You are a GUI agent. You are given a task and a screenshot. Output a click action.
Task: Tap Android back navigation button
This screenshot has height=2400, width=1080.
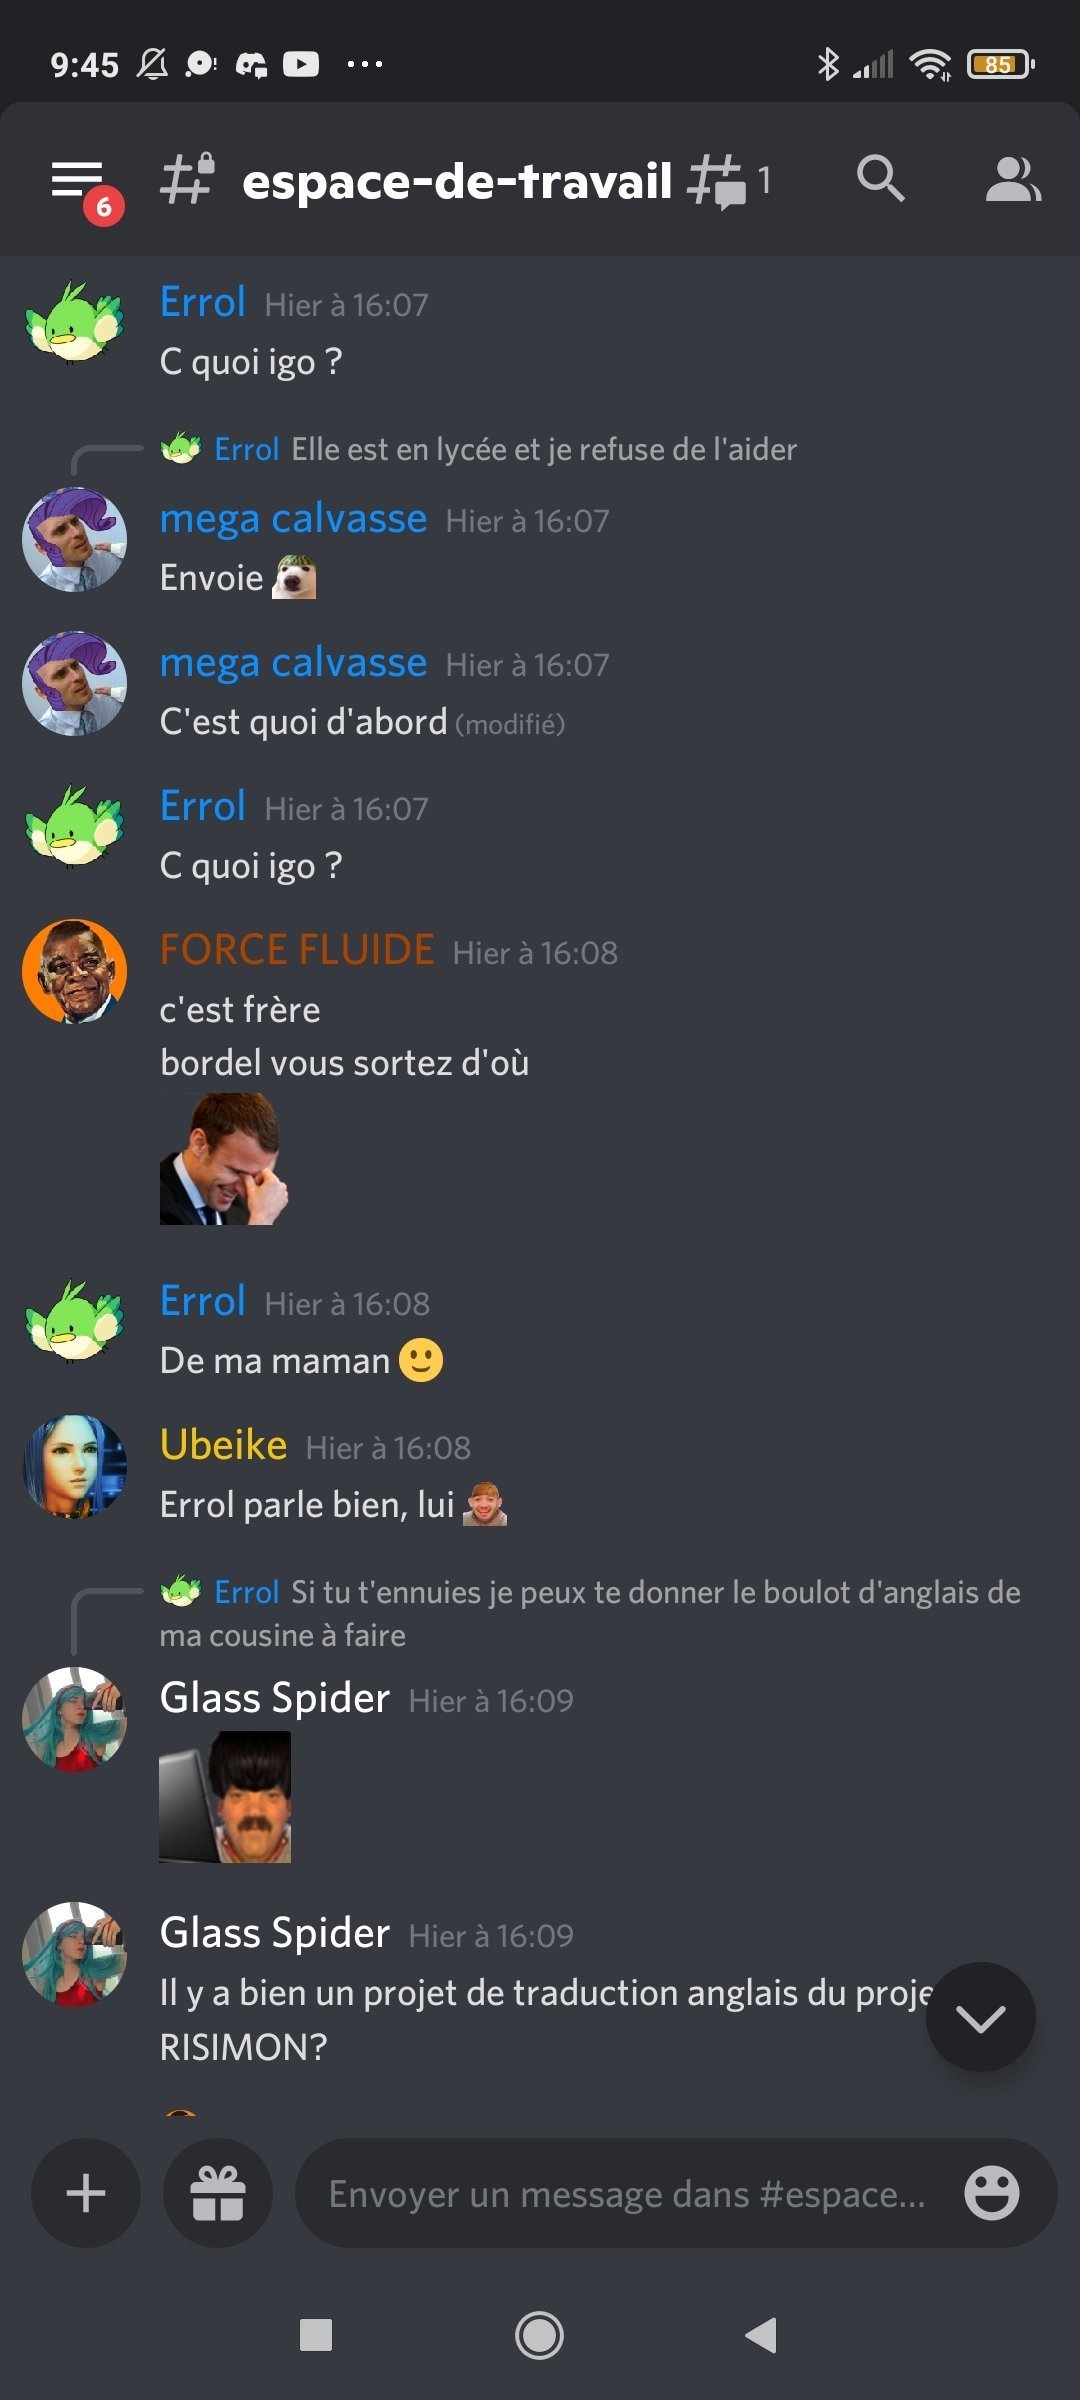coord(761,2335)
